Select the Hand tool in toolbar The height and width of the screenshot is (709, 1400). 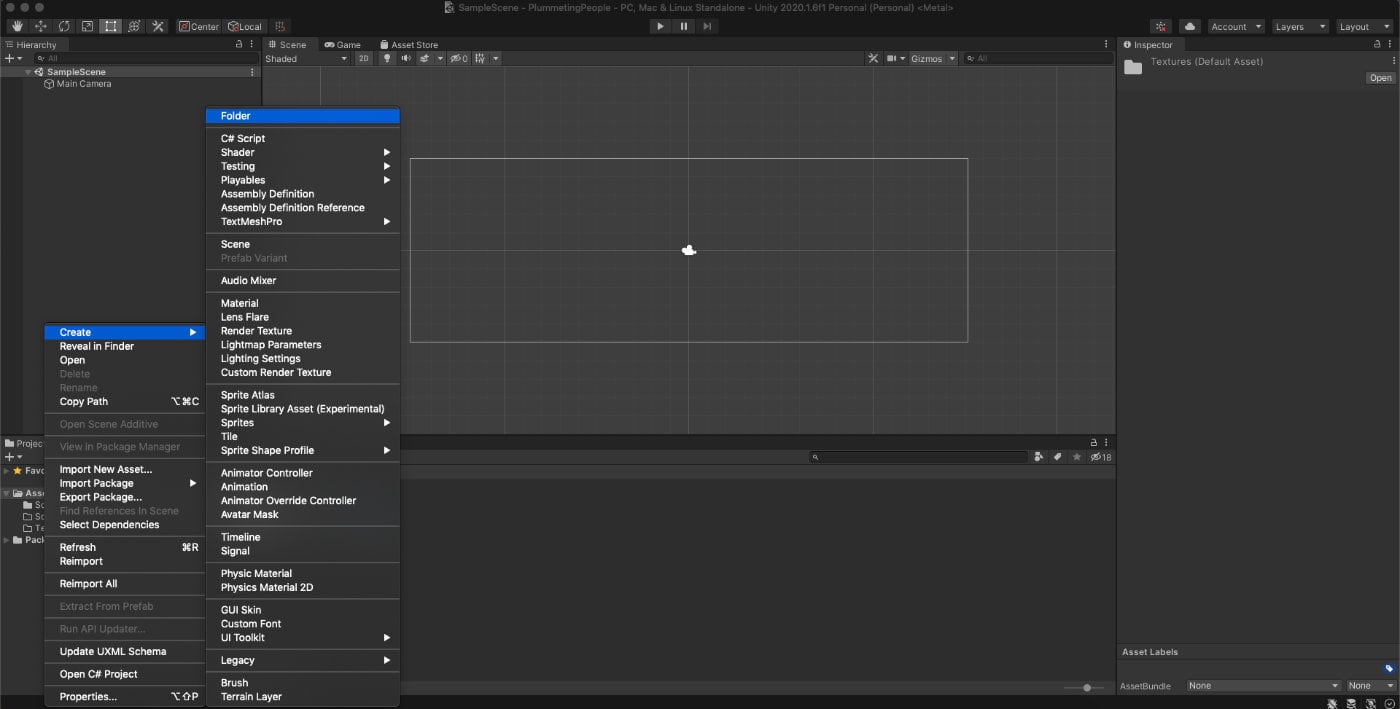click(x=16, y=26)
